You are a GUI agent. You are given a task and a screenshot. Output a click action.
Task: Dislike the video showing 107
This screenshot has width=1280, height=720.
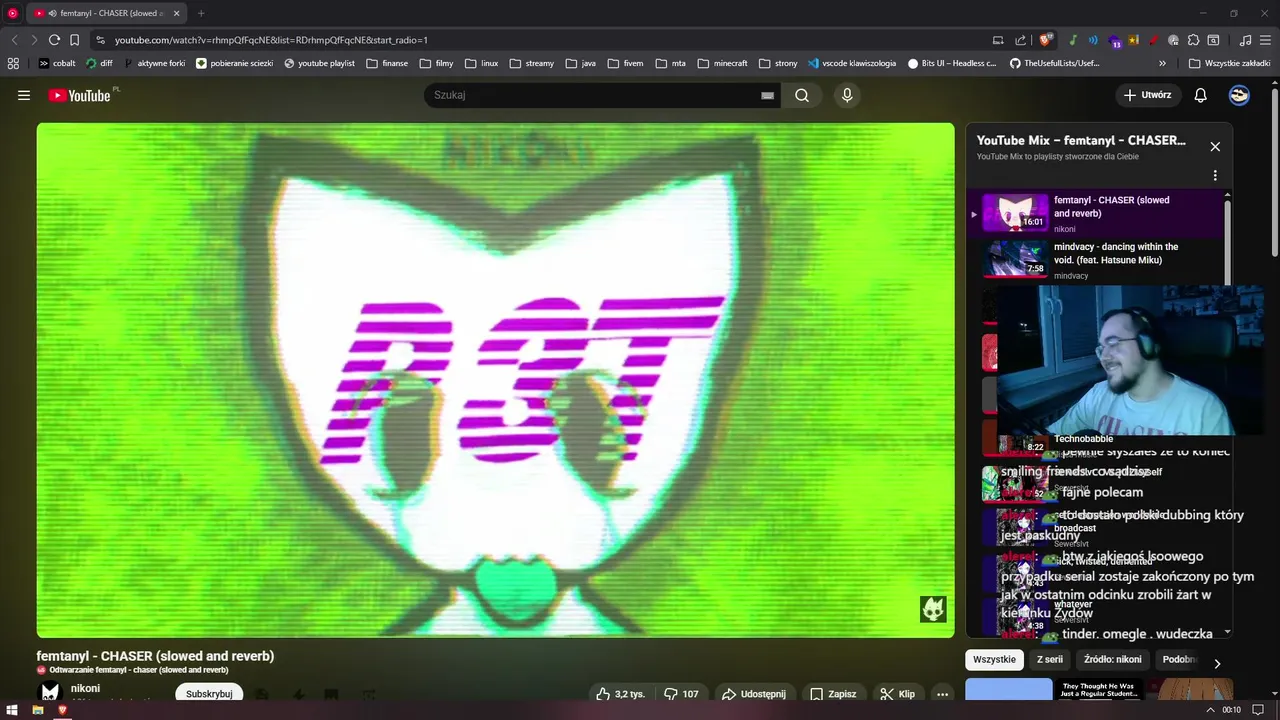point(681,694)
